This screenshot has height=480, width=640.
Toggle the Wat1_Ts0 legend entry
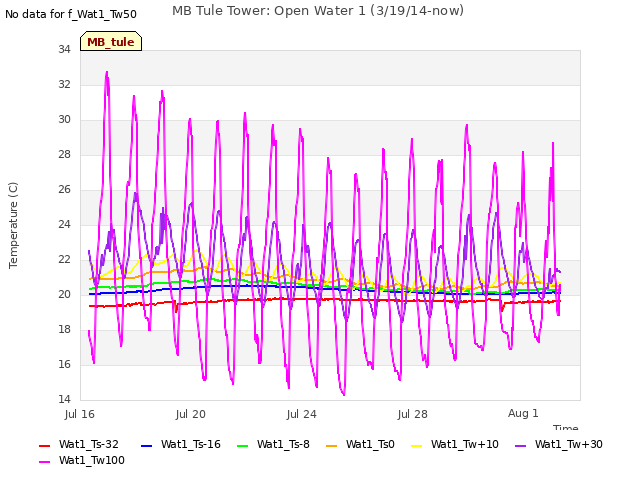point(360,444)
